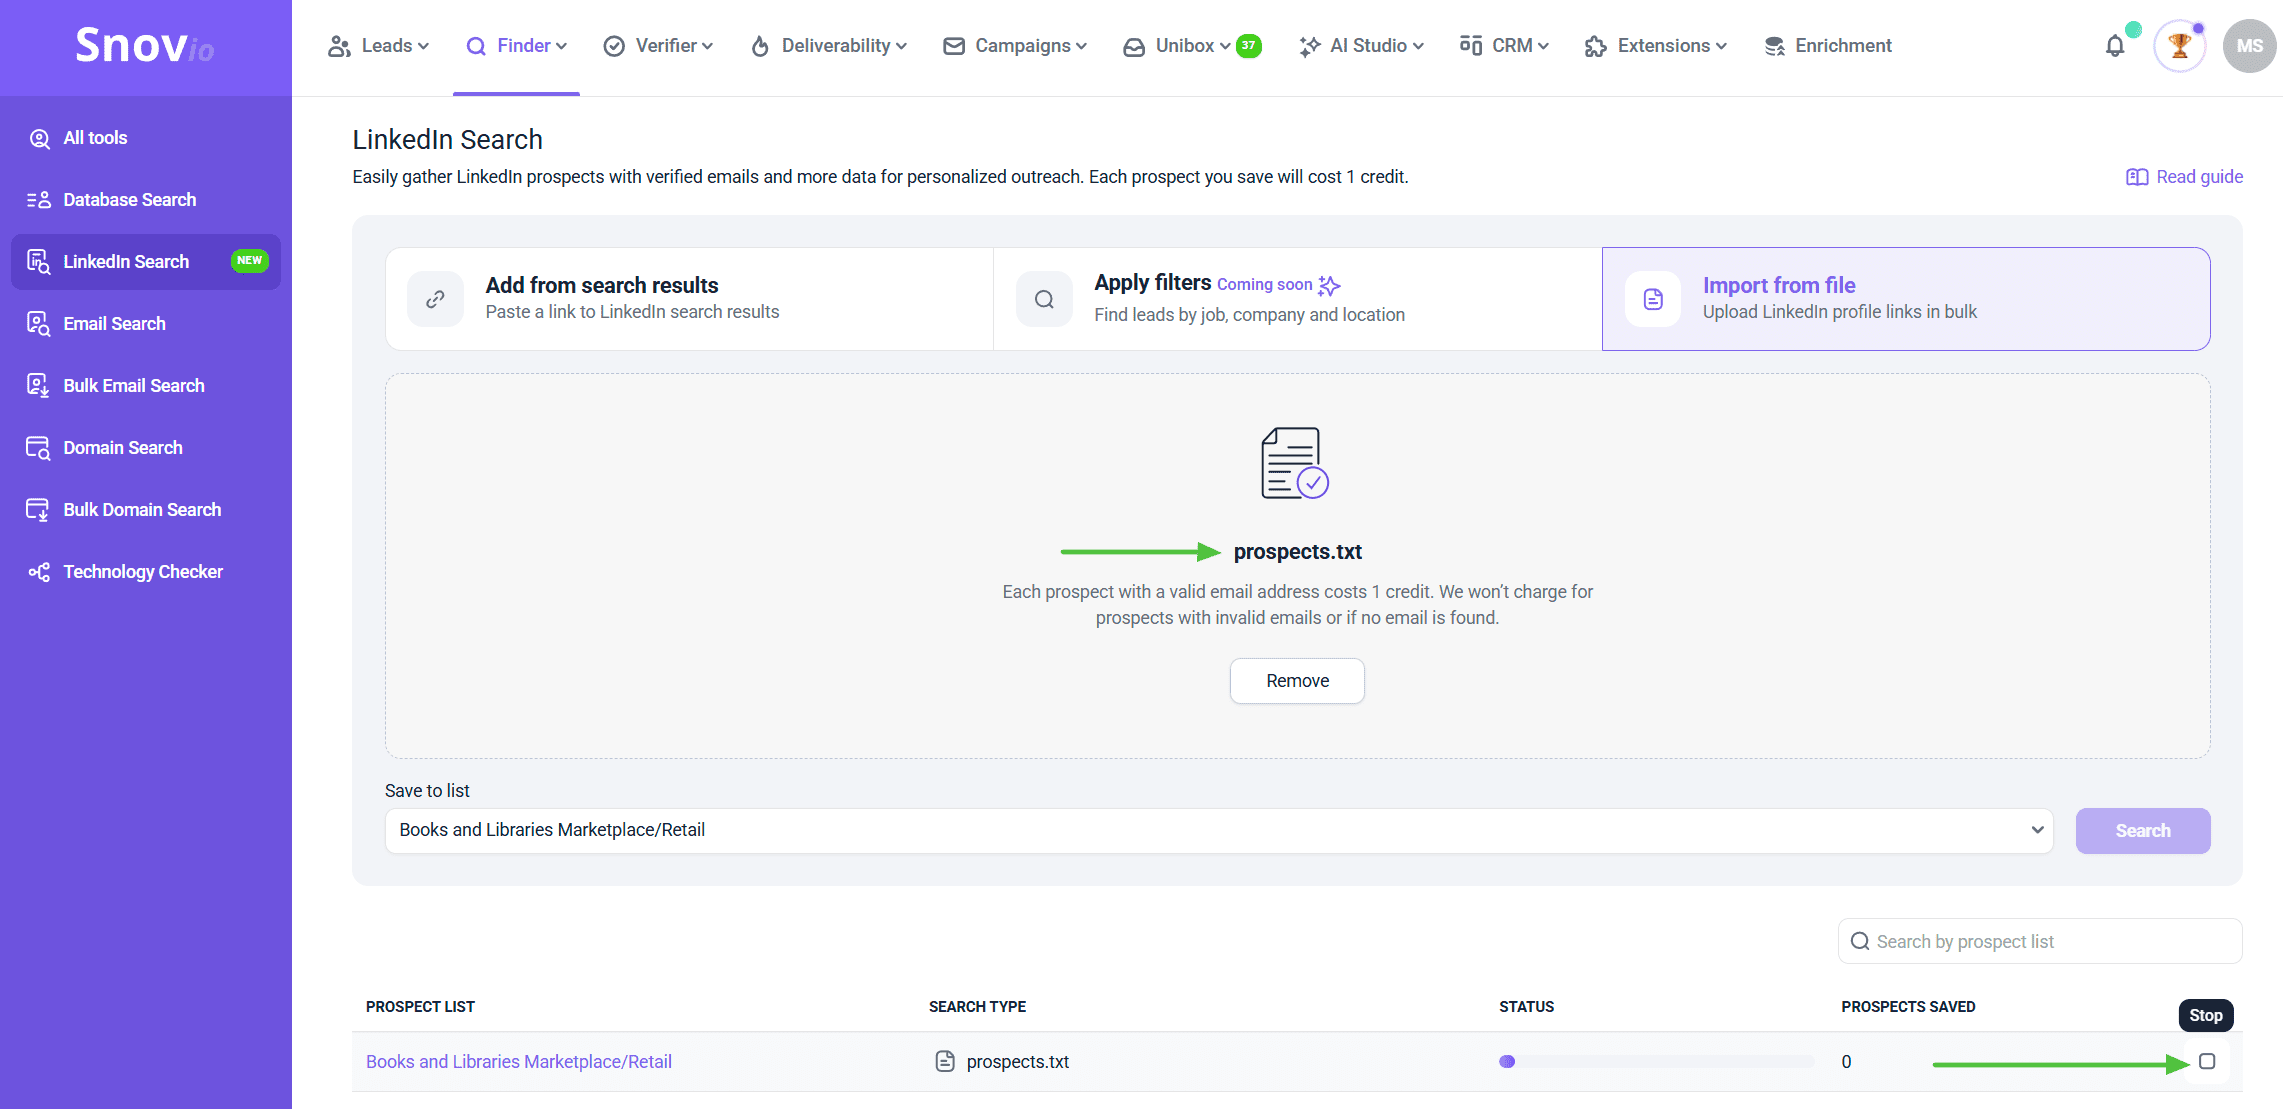Click the Snov.io logo

145,46
